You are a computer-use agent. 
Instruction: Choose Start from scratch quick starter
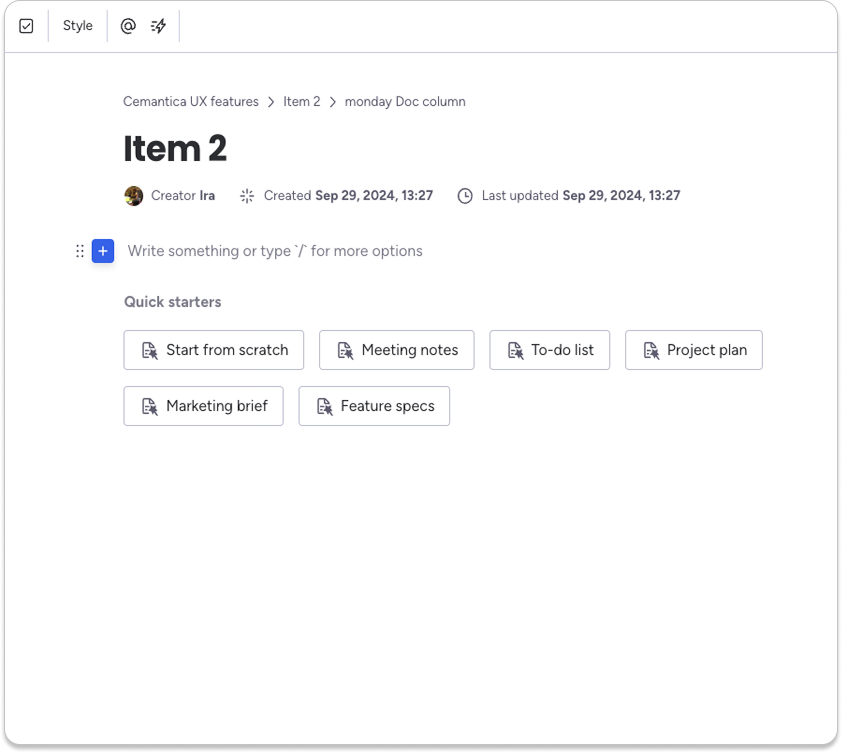[214, 350]
